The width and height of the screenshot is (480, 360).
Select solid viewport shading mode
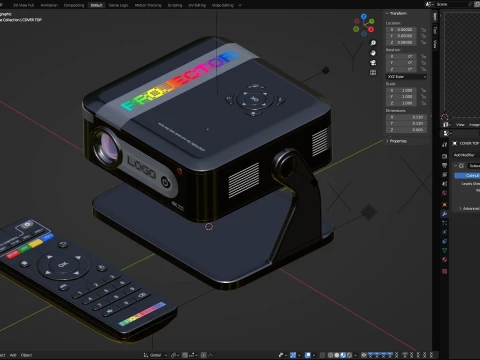(x=337, y=355)
